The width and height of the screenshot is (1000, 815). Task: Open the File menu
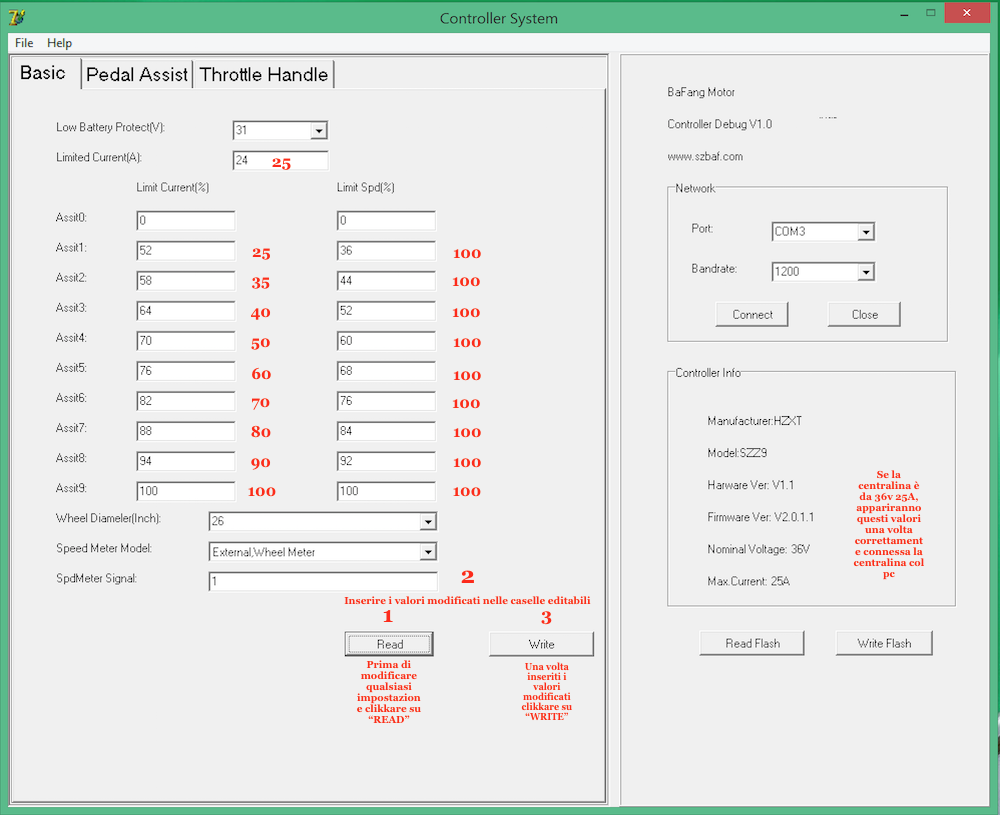(x=24, y=43)
